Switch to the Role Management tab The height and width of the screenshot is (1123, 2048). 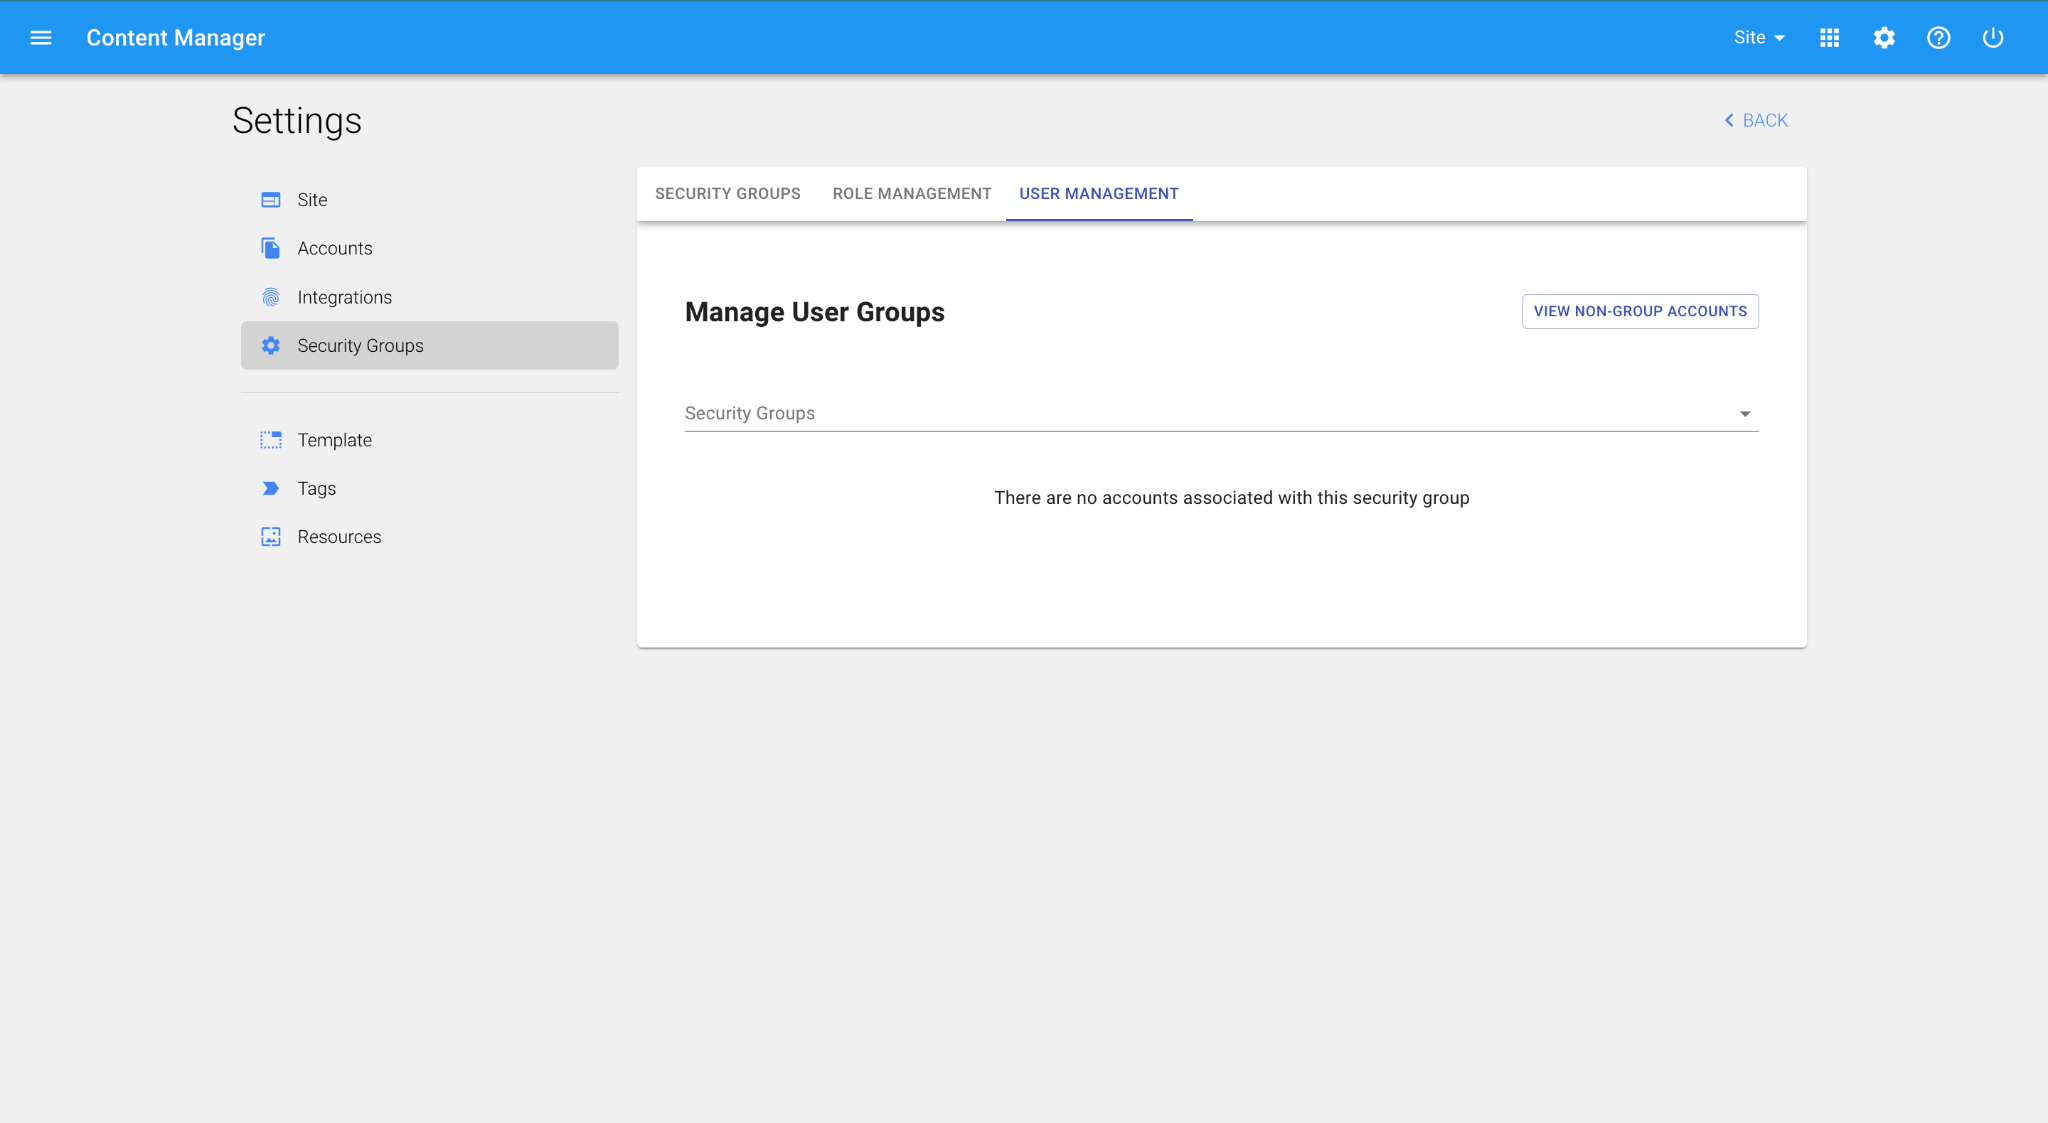click(911, 194)
